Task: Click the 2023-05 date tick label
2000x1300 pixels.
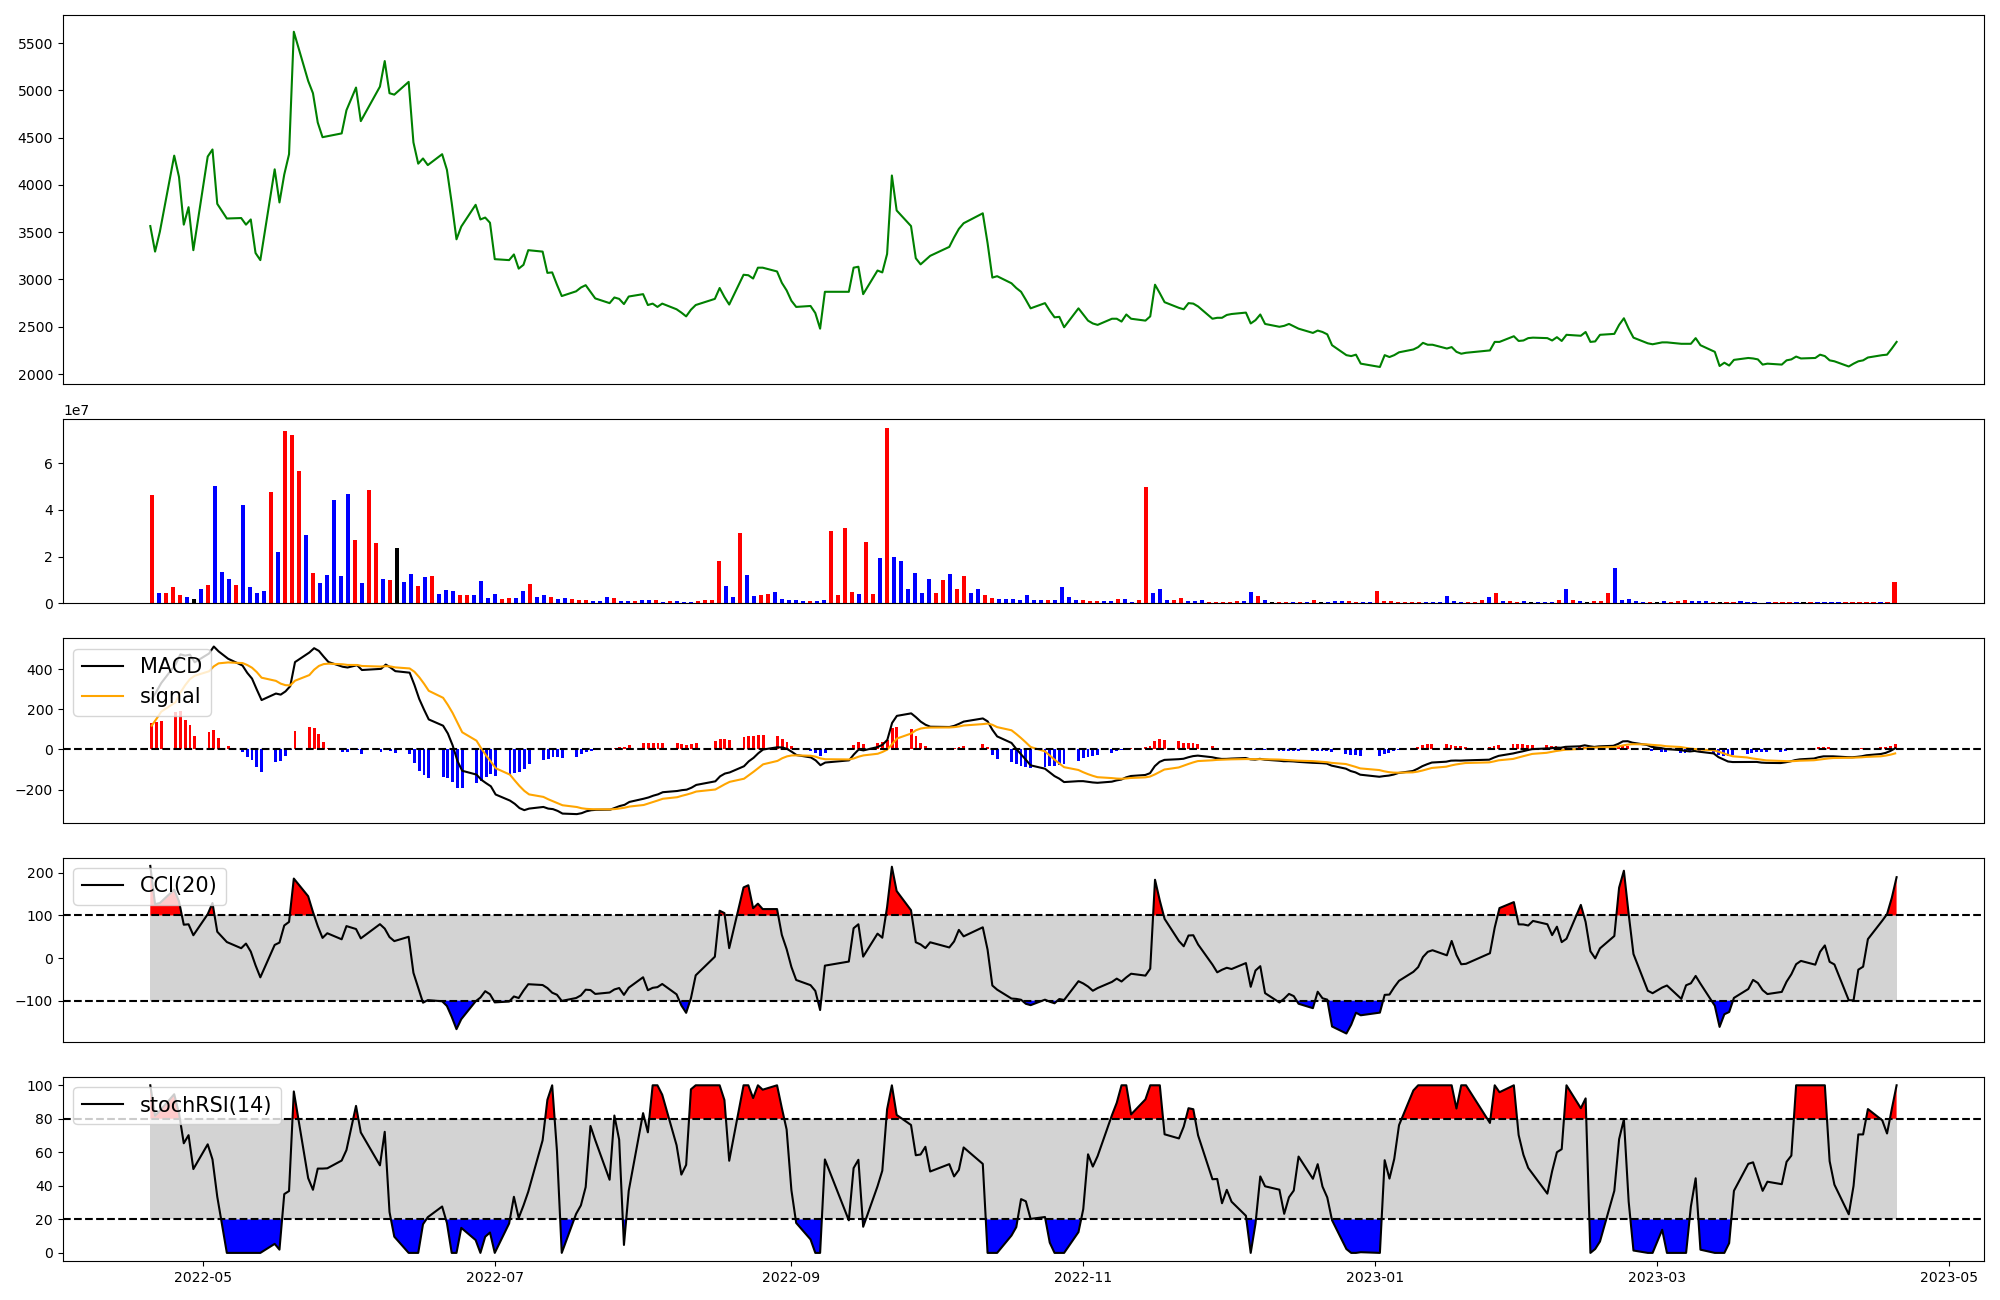Action: [x=1949, y=1277]
